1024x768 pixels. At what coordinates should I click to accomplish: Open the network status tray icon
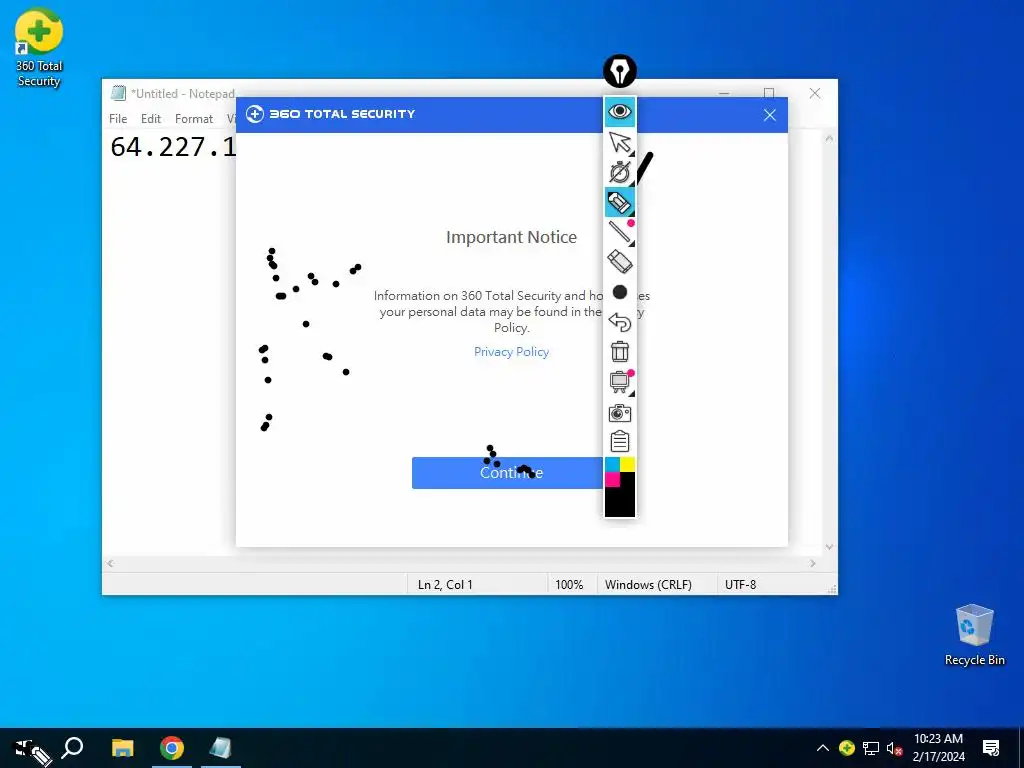(x=871, y=748)
